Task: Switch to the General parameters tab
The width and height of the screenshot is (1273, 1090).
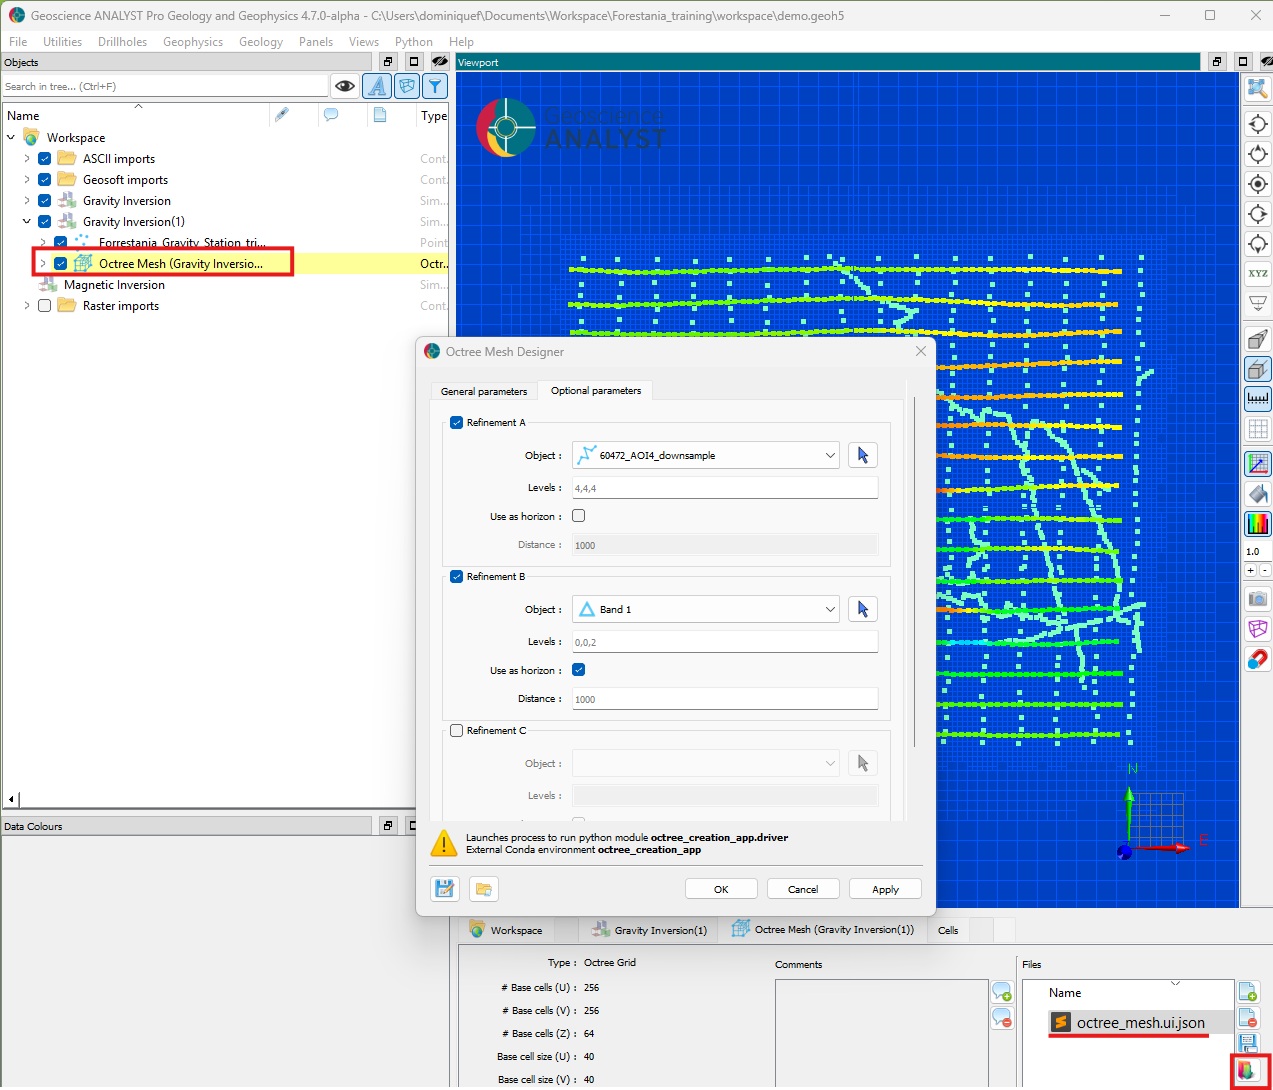Action: point(484,391)
